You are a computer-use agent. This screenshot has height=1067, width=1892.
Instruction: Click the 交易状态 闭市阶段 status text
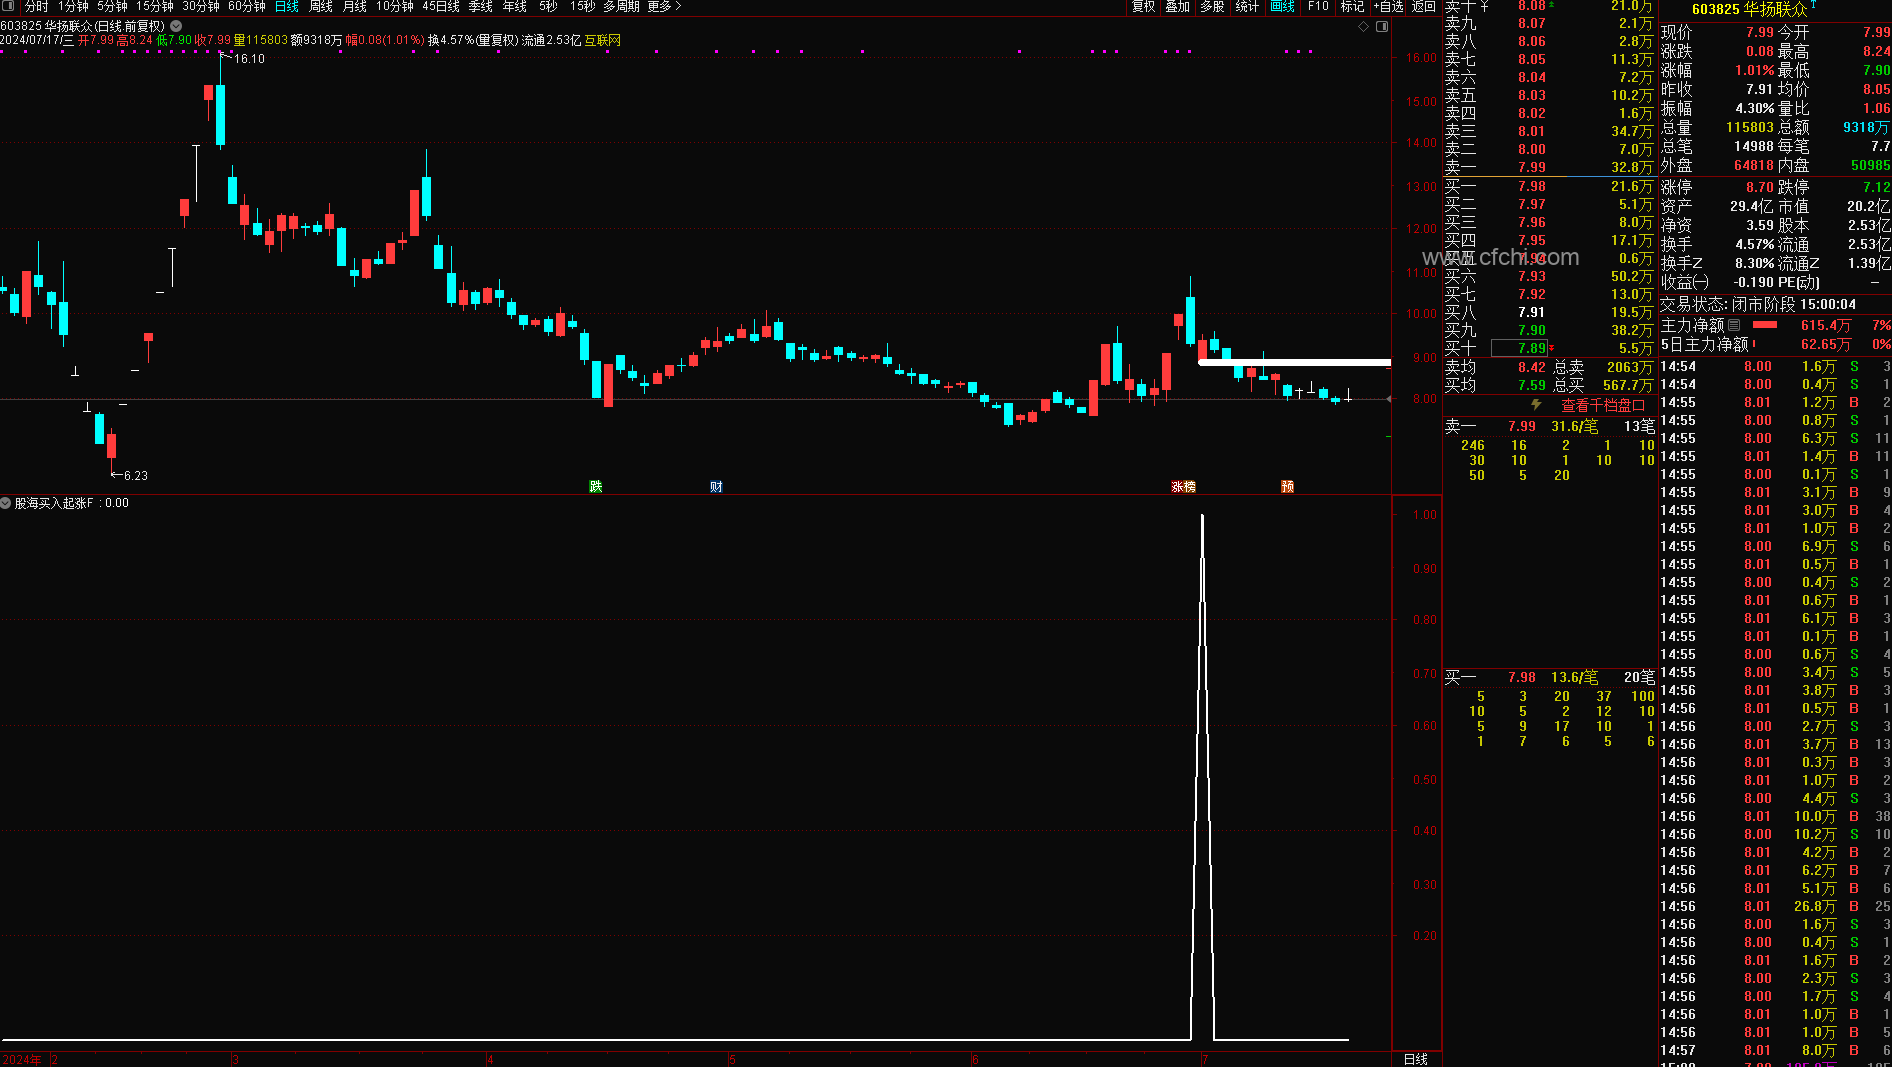[x=1758, y=304]
